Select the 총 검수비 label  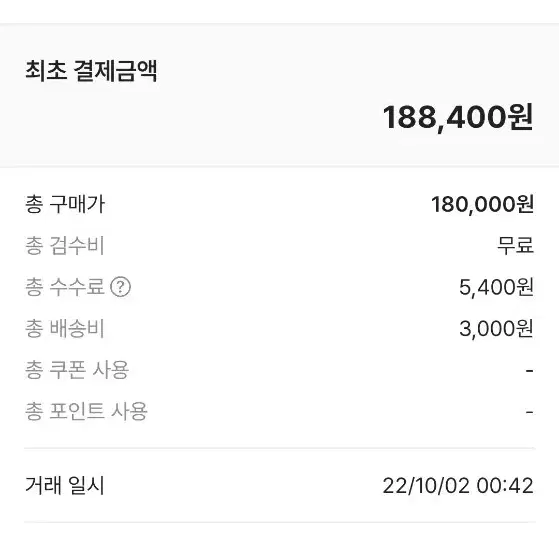tap(65, 246)
